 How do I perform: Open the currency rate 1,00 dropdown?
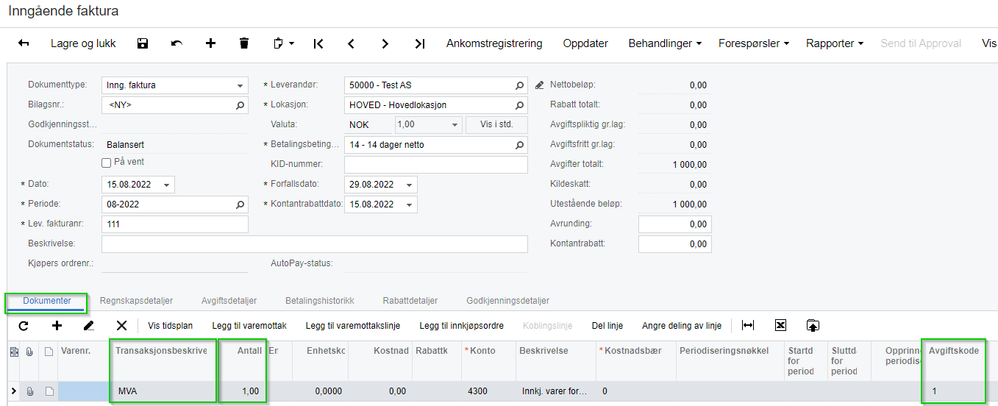pyautogui.click(x=454, y=125)
